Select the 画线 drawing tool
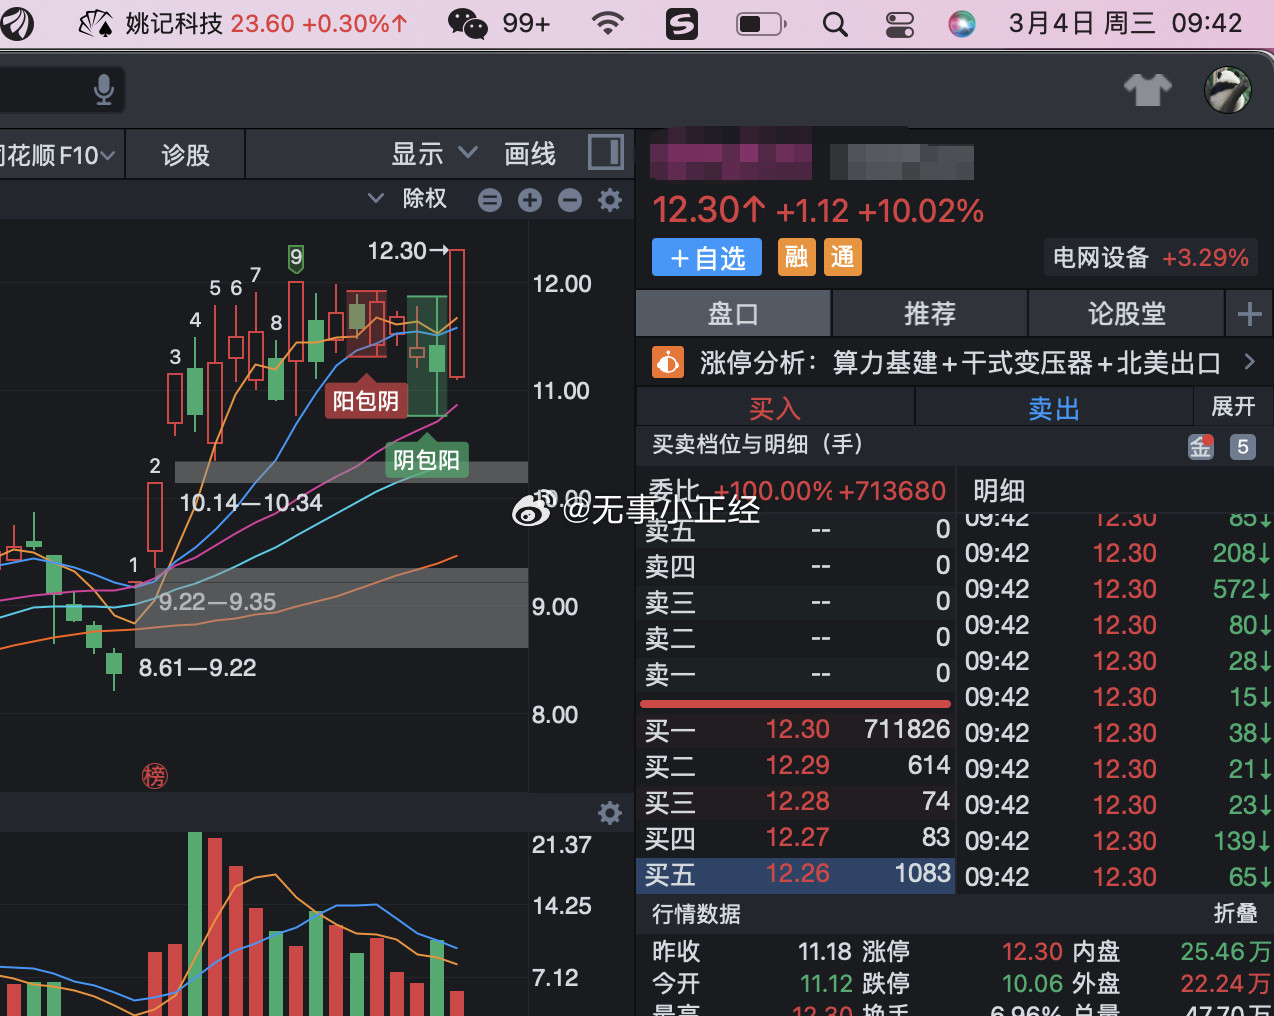1274x1016 pixels. pos(530,154)
